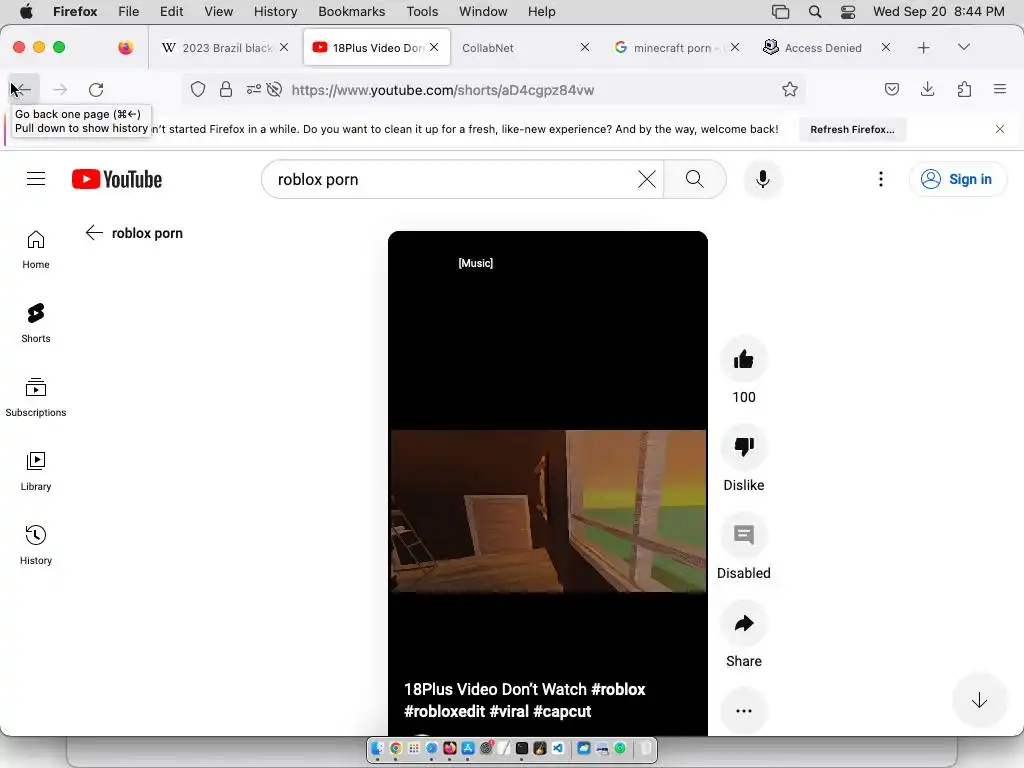The image size is (1024, 768).
Task: Click the #capcut hashtag link
Action: tap(562, 712)
